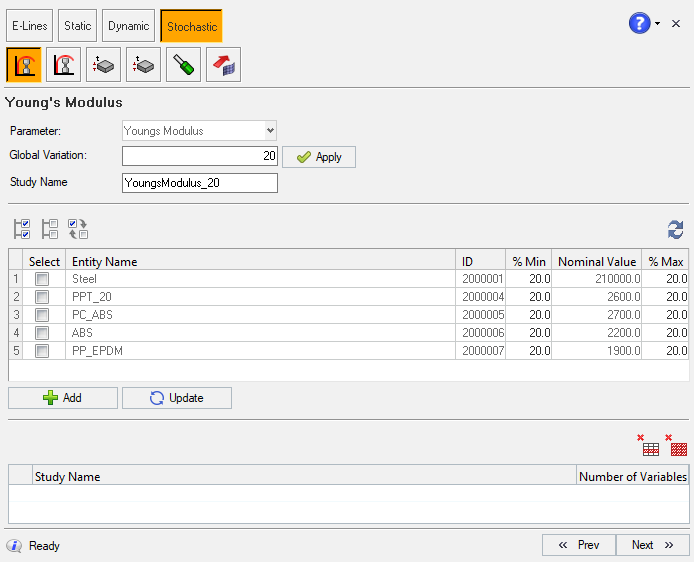Click the red arrow mesh export icon
694x562 pixels.
point(223,64)
